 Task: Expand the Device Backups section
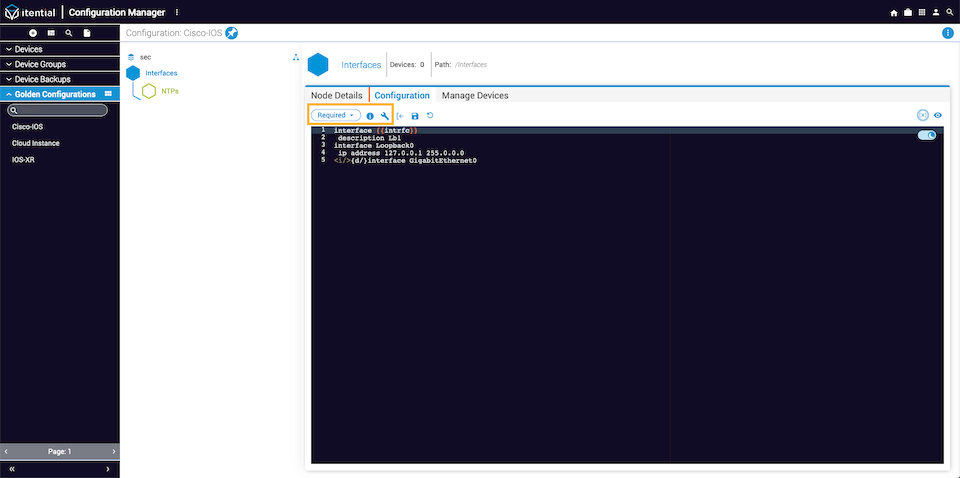pos(59,80)
